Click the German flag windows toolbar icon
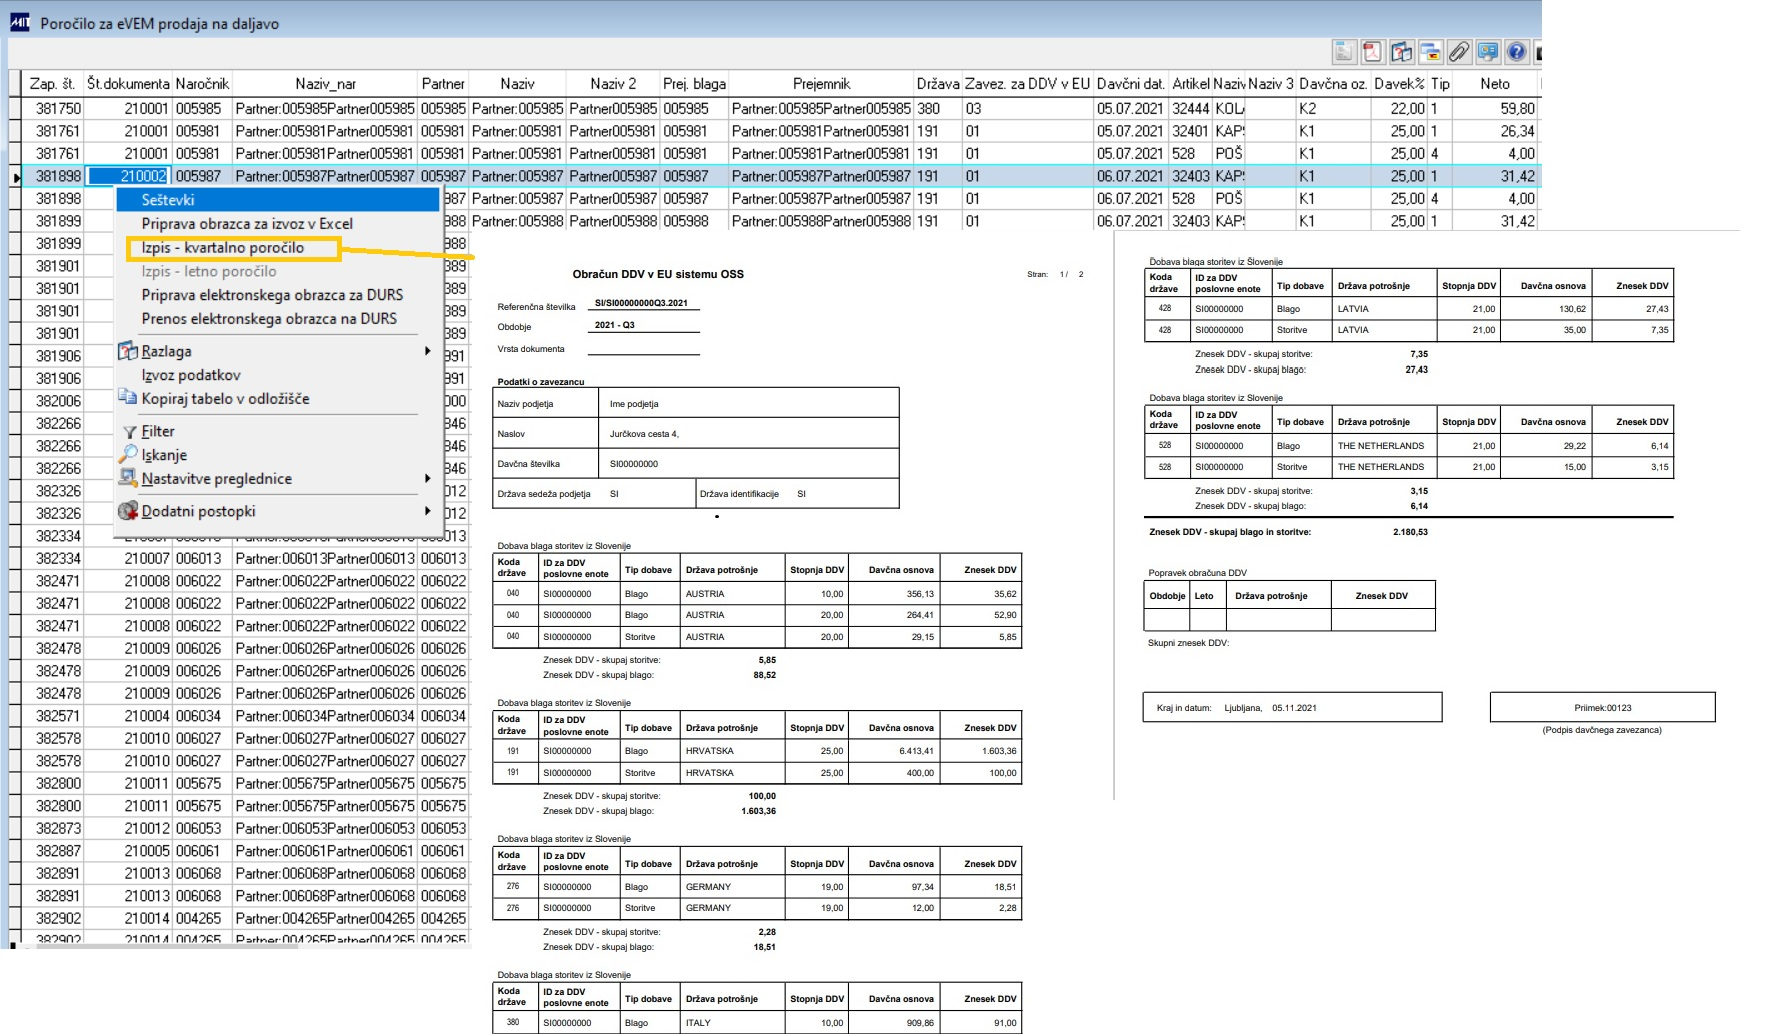This screenshot has height=1034, width=1788. 1430,52
